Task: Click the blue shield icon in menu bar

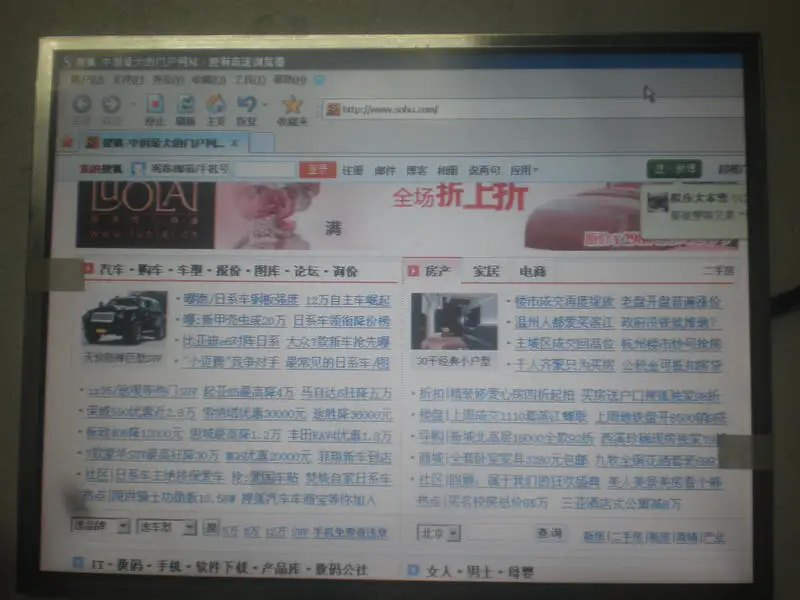Action: (x=319, y=80)
